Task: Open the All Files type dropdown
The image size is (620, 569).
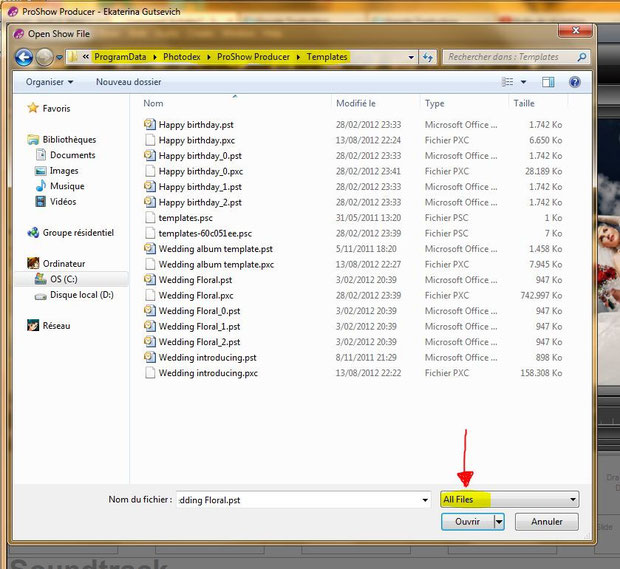Action: tap(510, 499)
